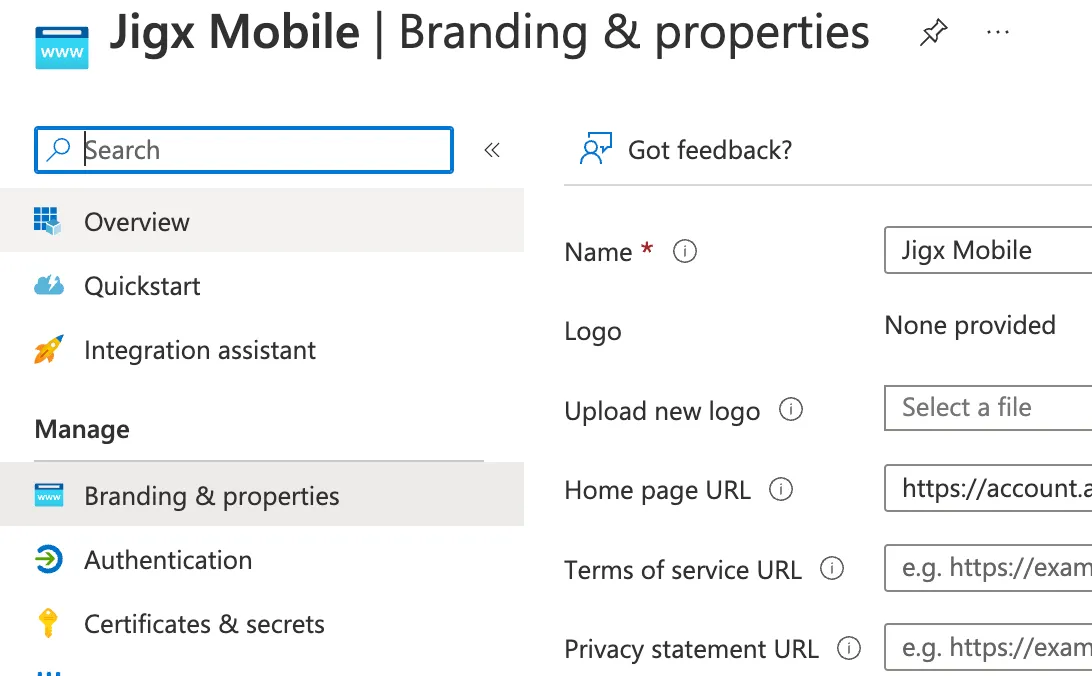Show info tooltip for Upload new logo
Screen dimensions: 1092x676
790,409
